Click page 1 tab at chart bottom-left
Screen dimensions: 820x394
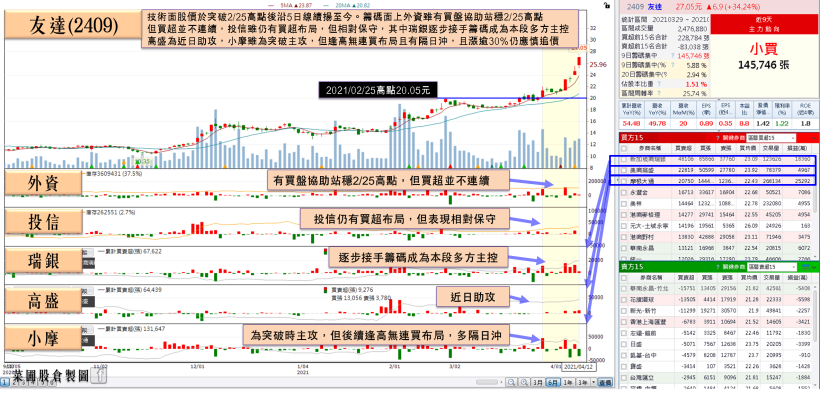(5, 382)
